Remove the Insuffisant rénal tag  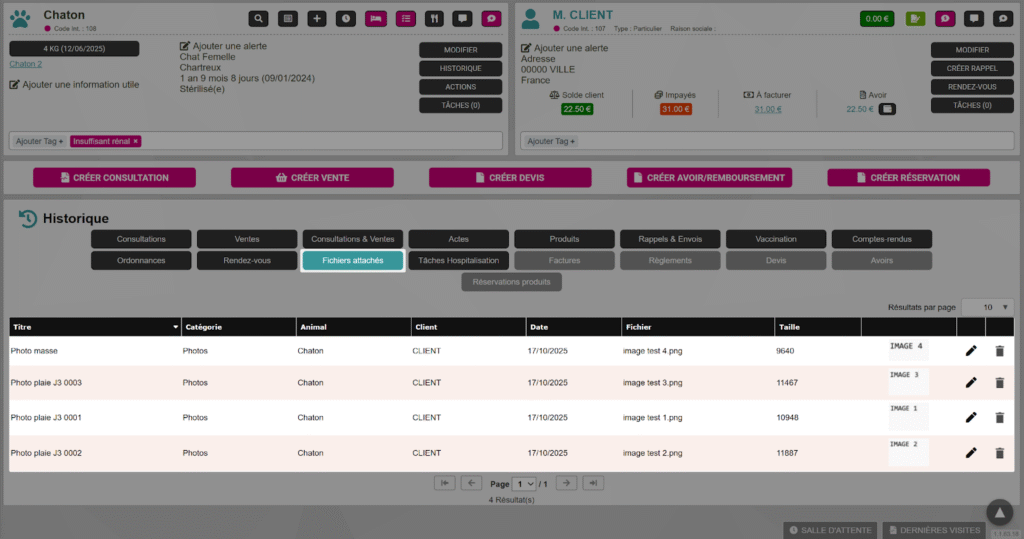click(x=136, y=142)
